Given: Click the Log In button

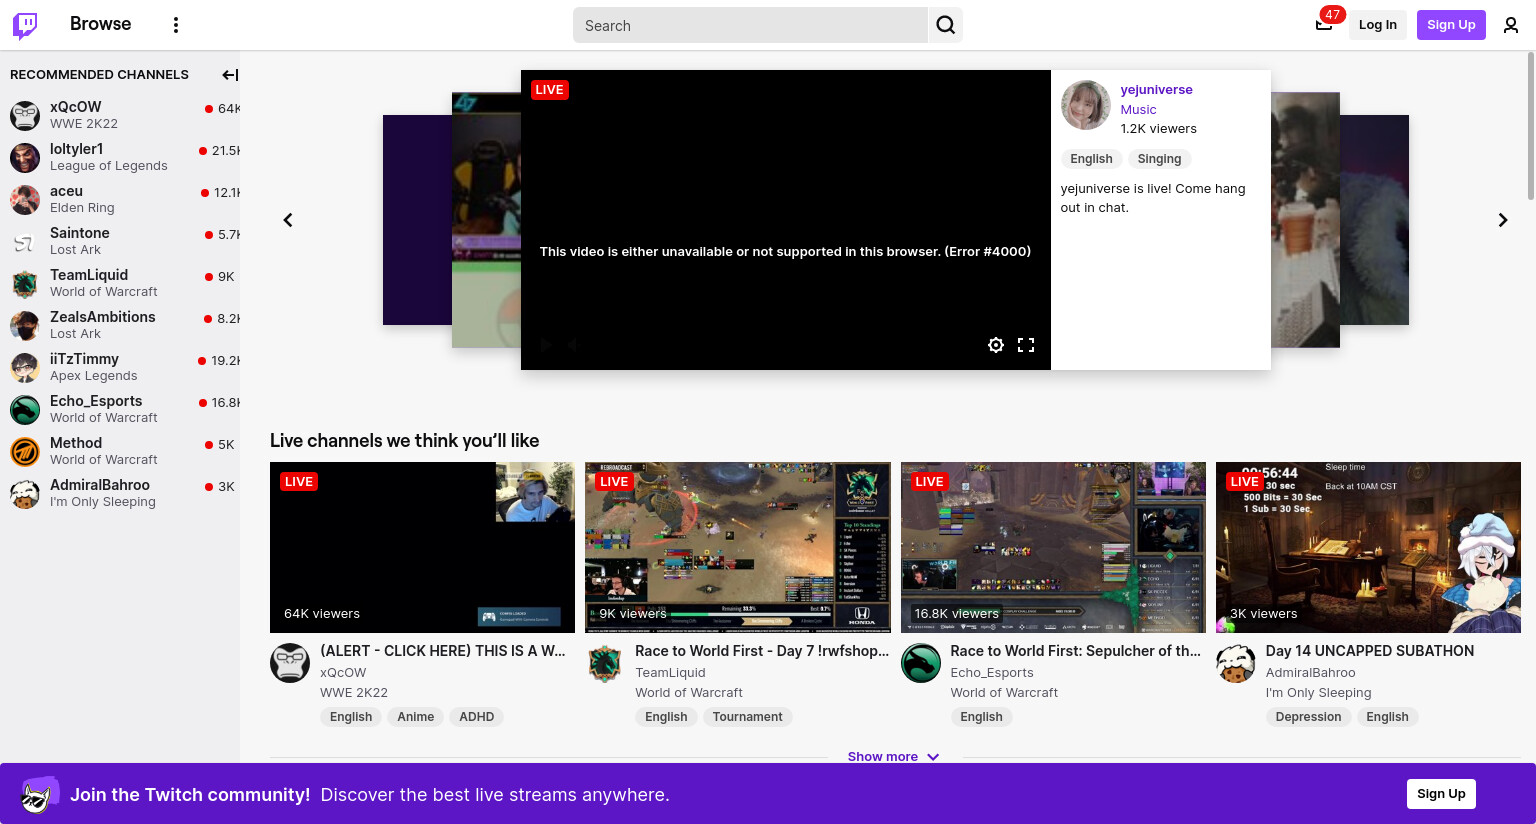Looking at the screenshot, I should 1377,25.
